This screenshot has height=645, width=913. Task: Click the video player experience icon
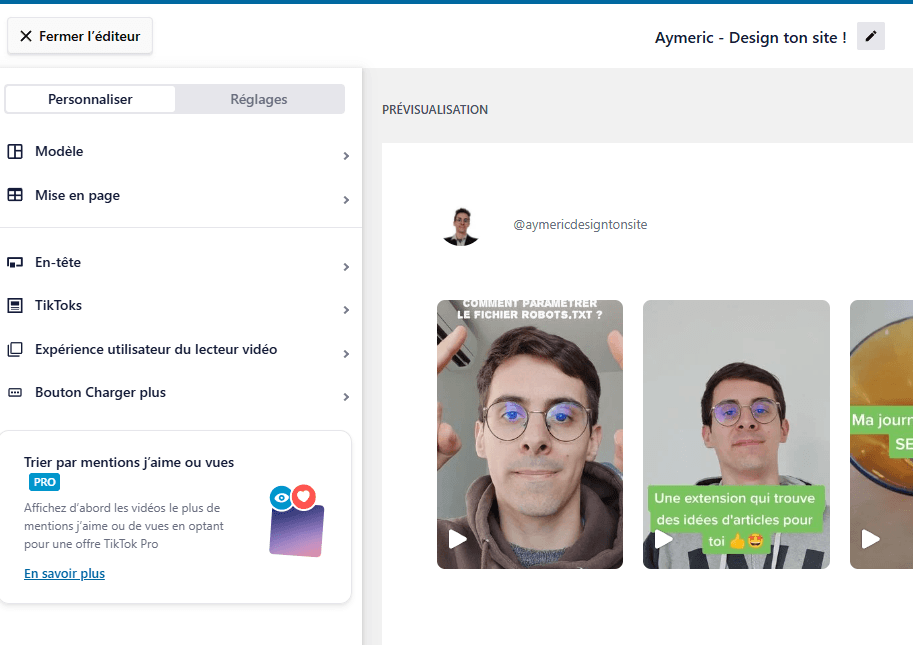15,350
